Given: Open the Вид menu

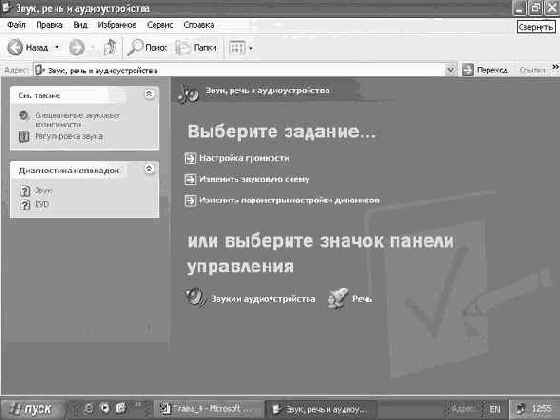Looking at the screenshot, I should pos(80,25).
